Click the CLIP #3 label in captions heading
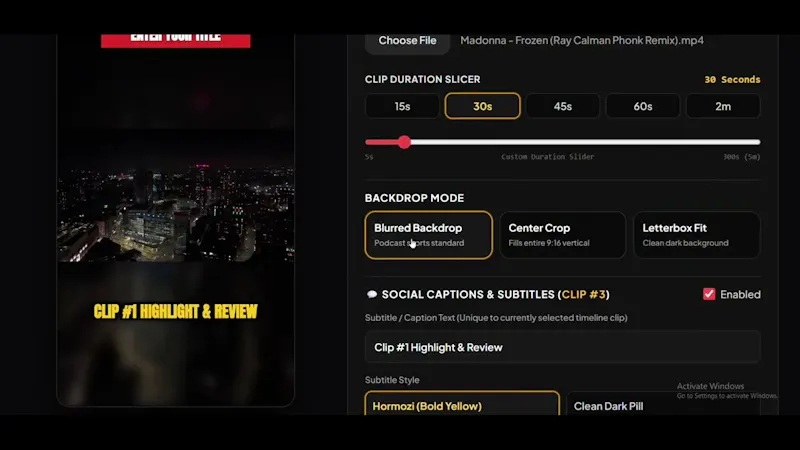The height and width of the screenshot is (450, 800). 584,294
